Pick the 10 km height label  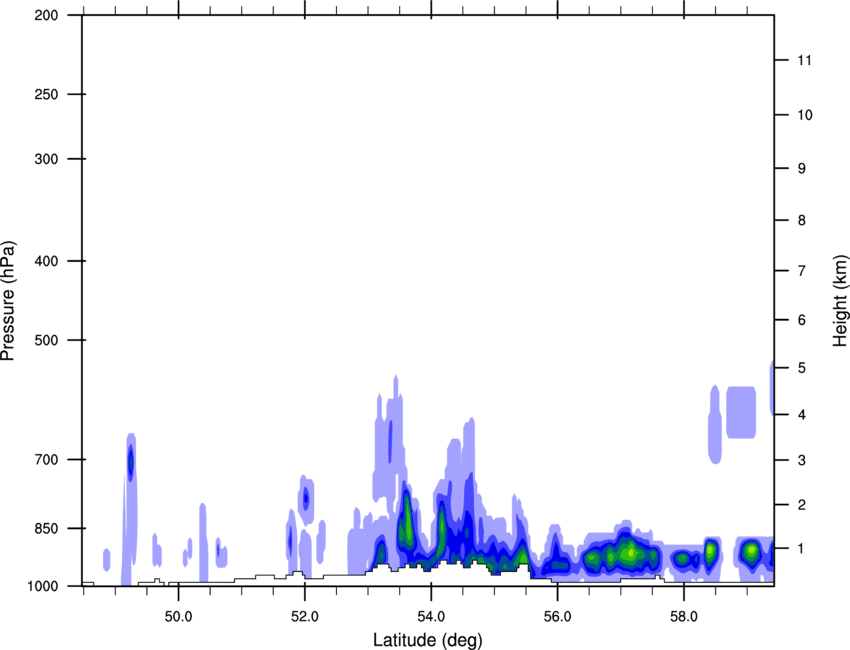point(805,115)
